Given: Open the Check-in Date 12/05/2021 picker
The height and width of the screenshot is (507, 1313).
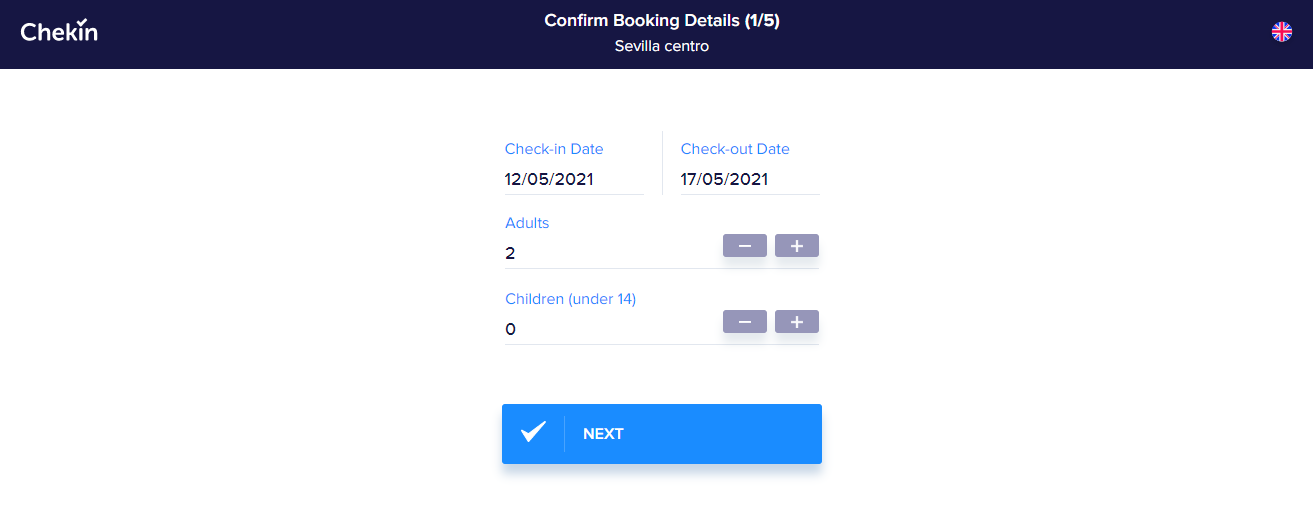Looking at the screenshot, I should click(574, 180).
